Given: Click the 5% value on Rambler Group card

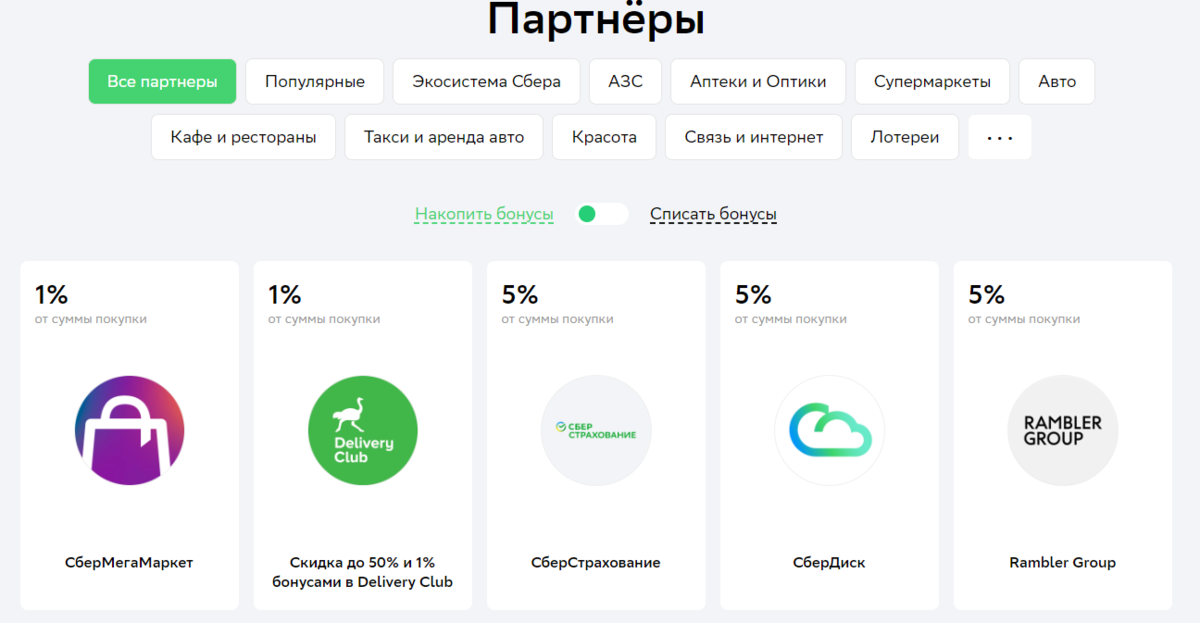Looking at the screenshot, I should coord(987,294).
